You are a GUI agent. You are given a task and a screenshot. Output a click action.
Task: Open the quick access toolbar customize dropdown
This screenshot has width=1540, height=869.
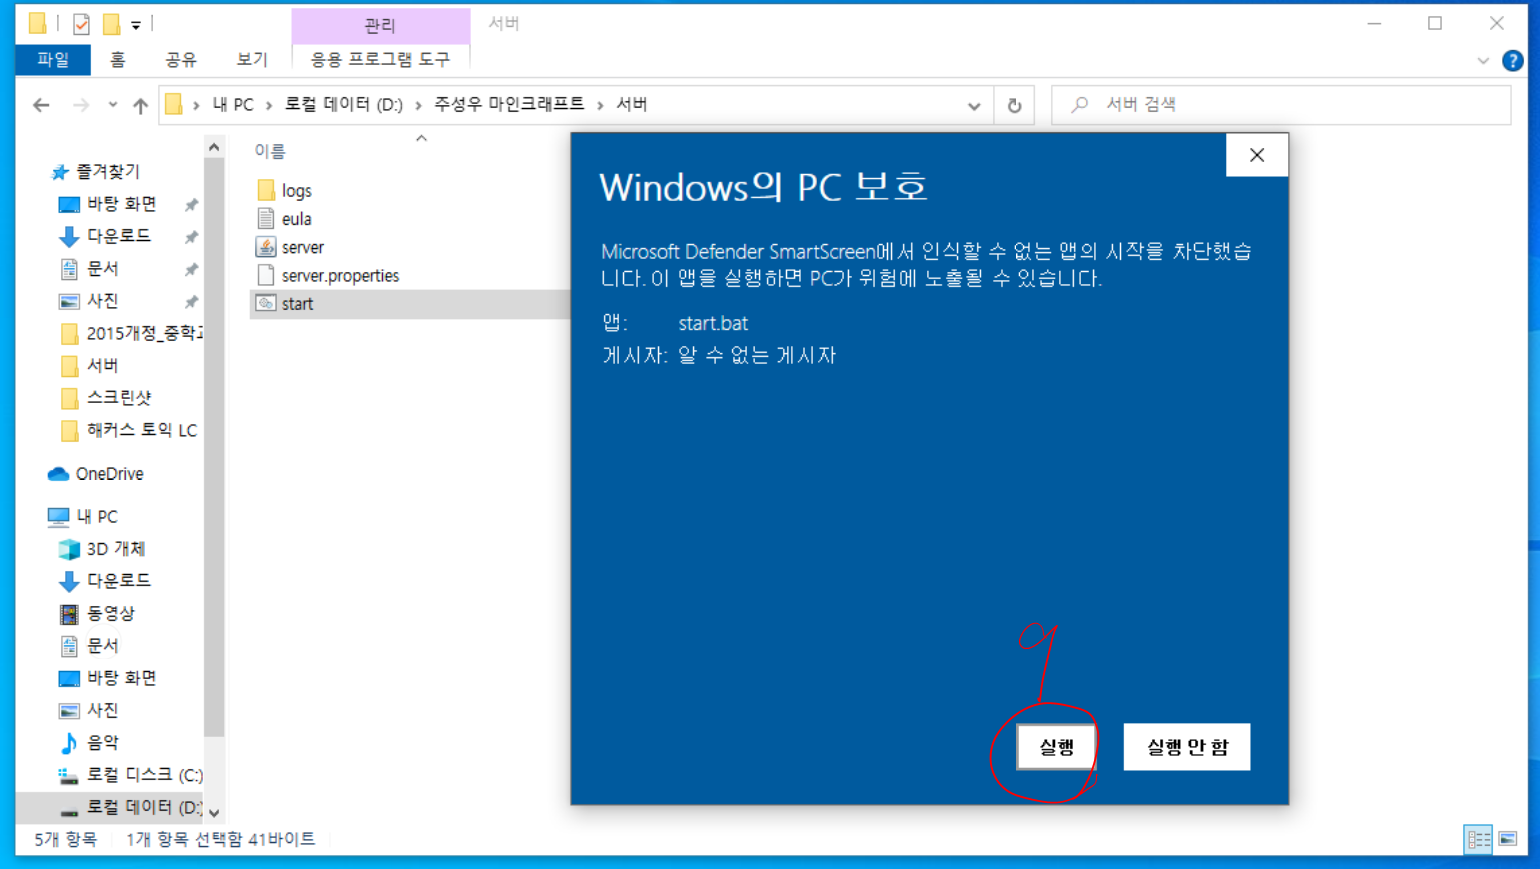[x=136, y=25]
